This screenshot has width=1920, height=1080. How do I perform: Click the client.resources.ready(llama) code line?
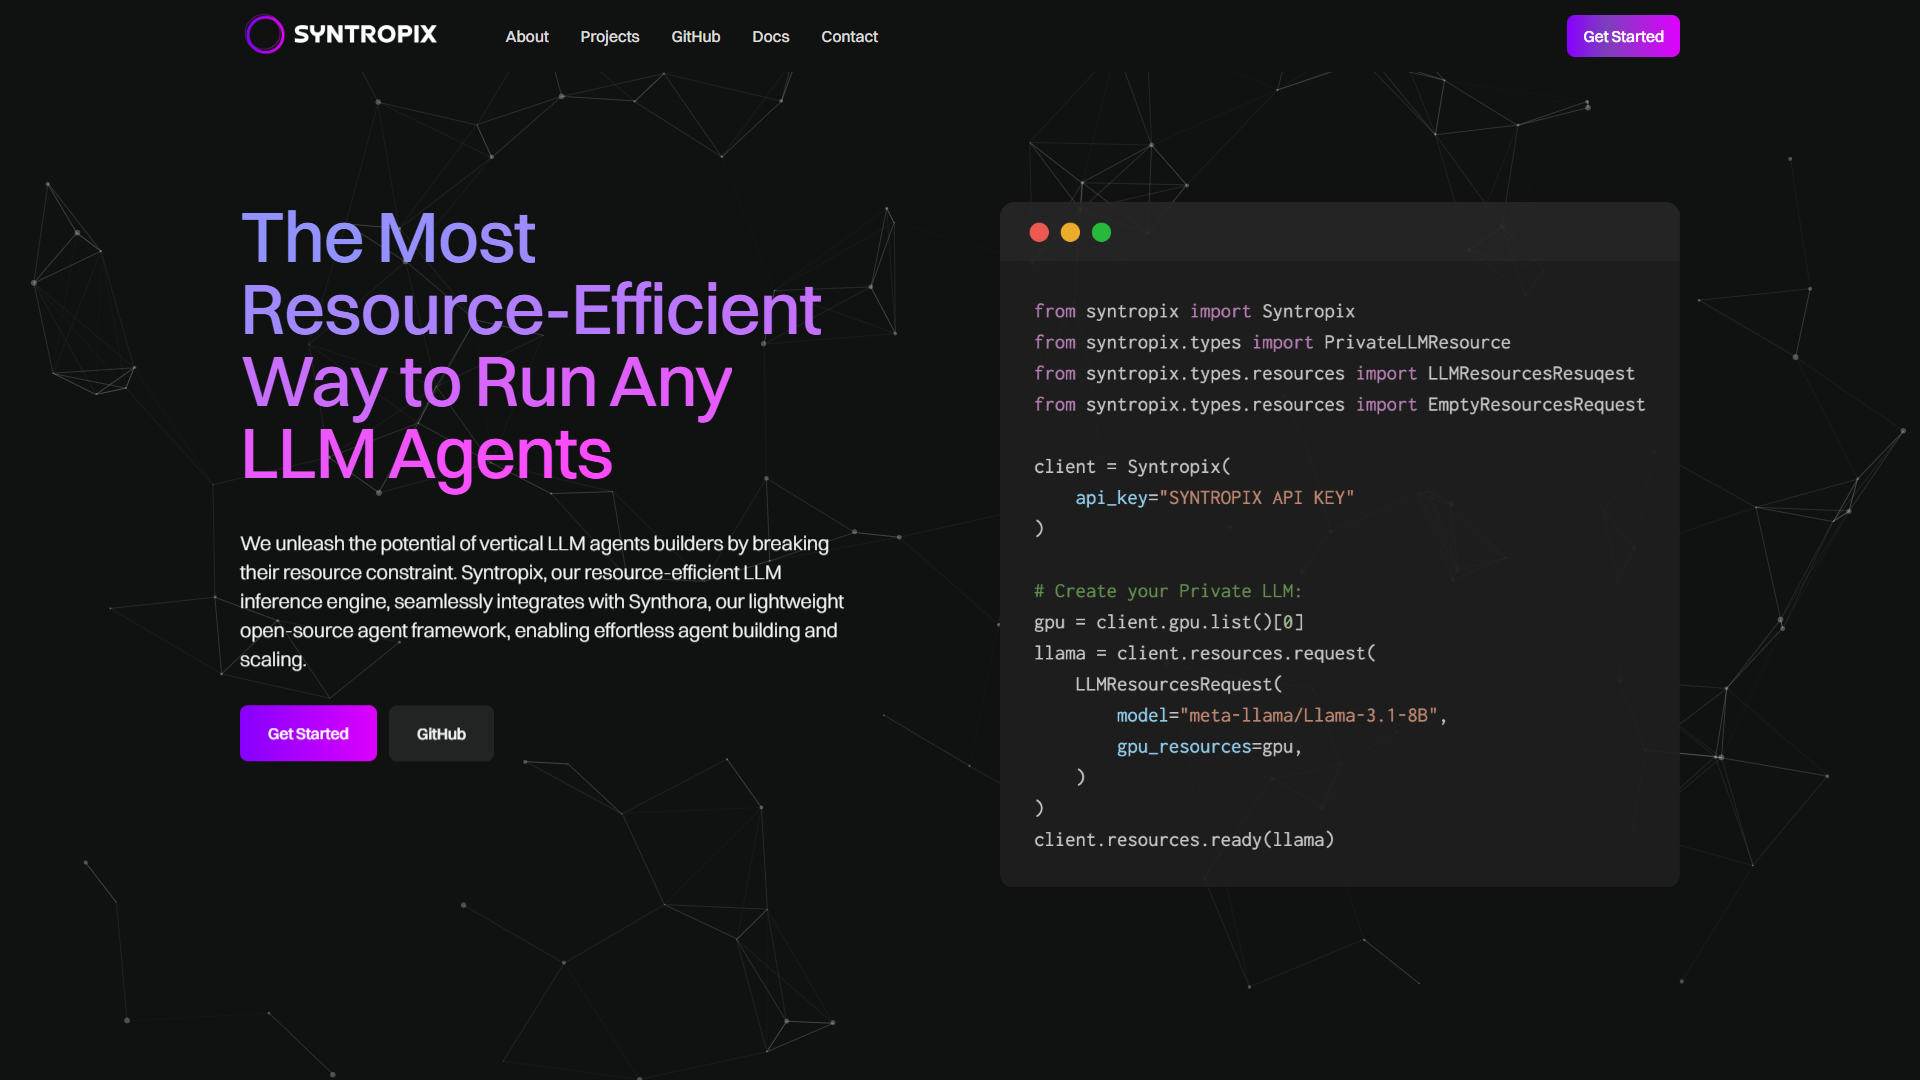click(x=1184, y=840)
